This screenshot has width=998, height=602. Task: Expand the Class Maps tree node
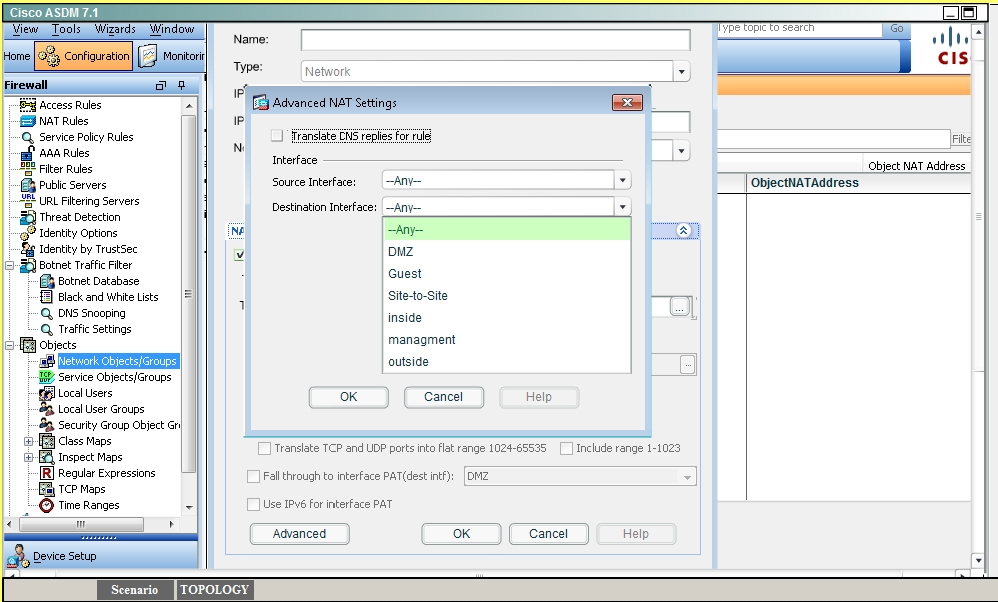click(29, 441)
